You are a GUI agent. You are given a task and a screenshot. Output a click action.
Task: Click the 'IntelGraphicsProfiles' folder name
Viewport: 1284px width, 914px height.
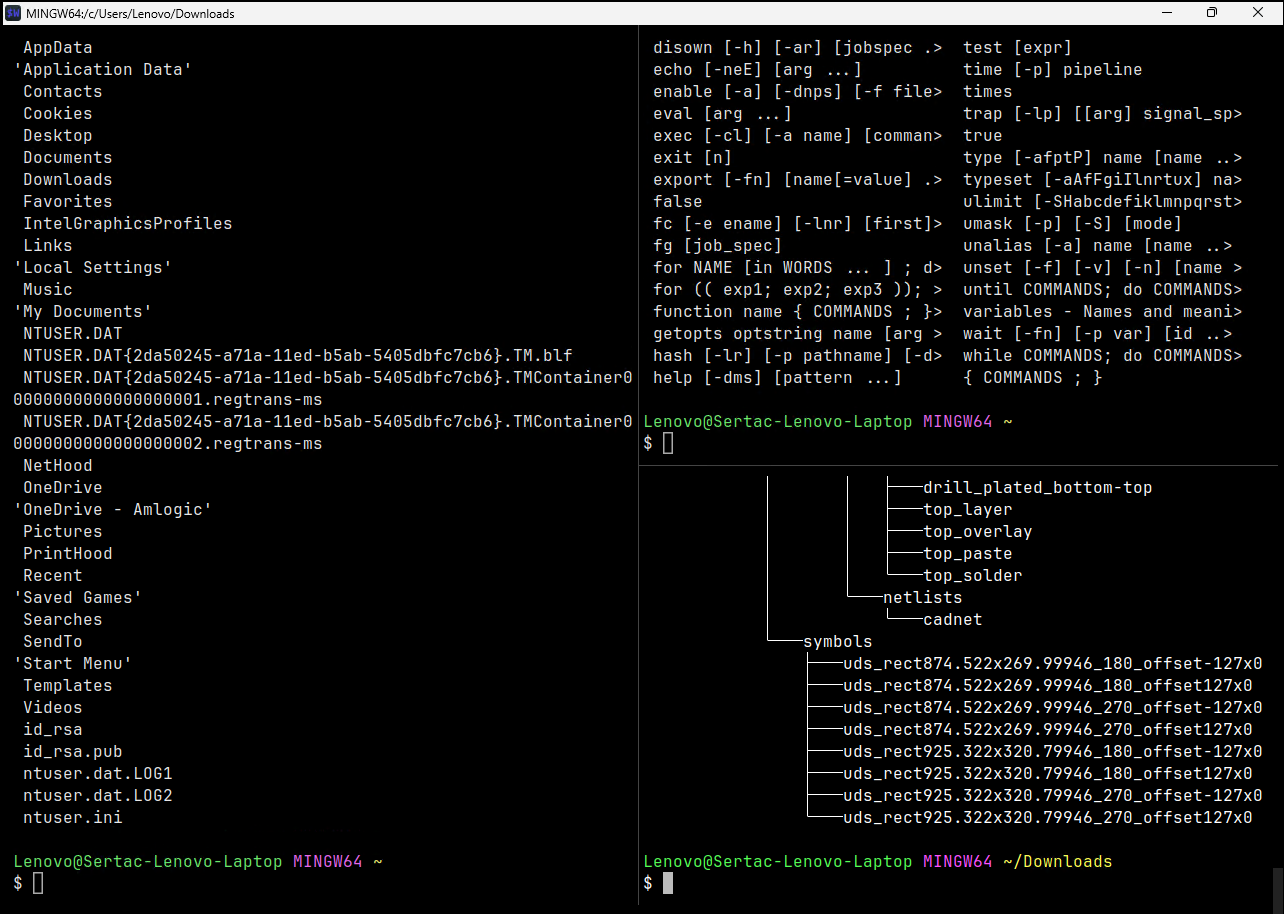[128, 224]
